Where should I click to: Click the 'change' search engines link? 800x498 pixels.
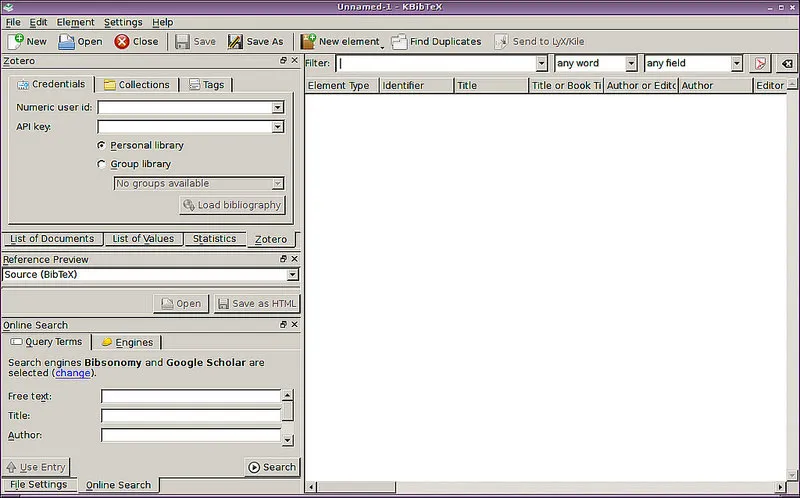point(72,373)
